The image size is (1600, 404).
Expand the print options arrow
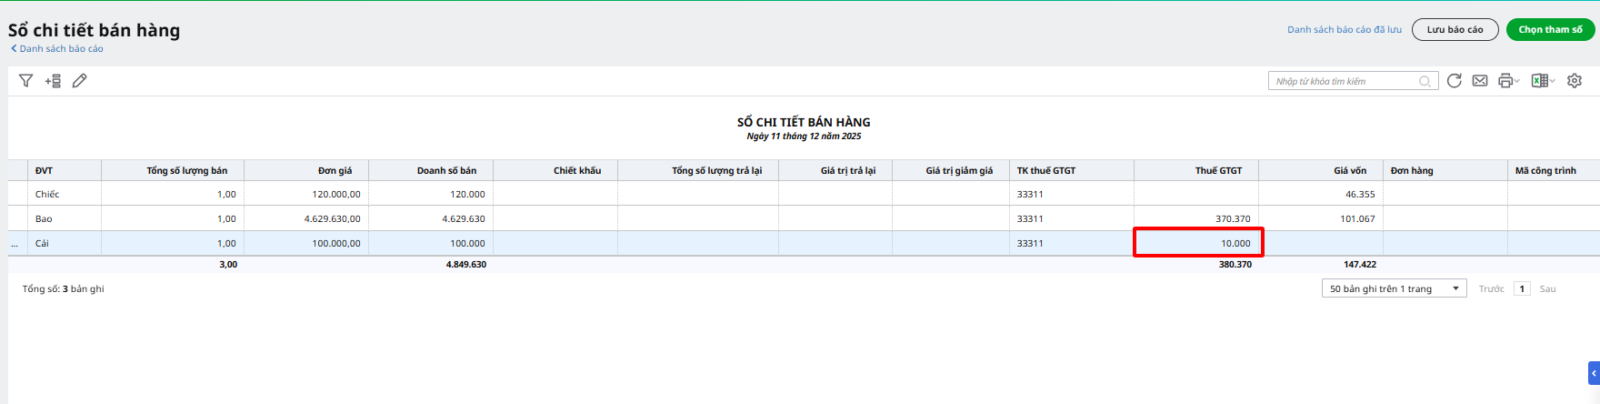[1517, 82]
